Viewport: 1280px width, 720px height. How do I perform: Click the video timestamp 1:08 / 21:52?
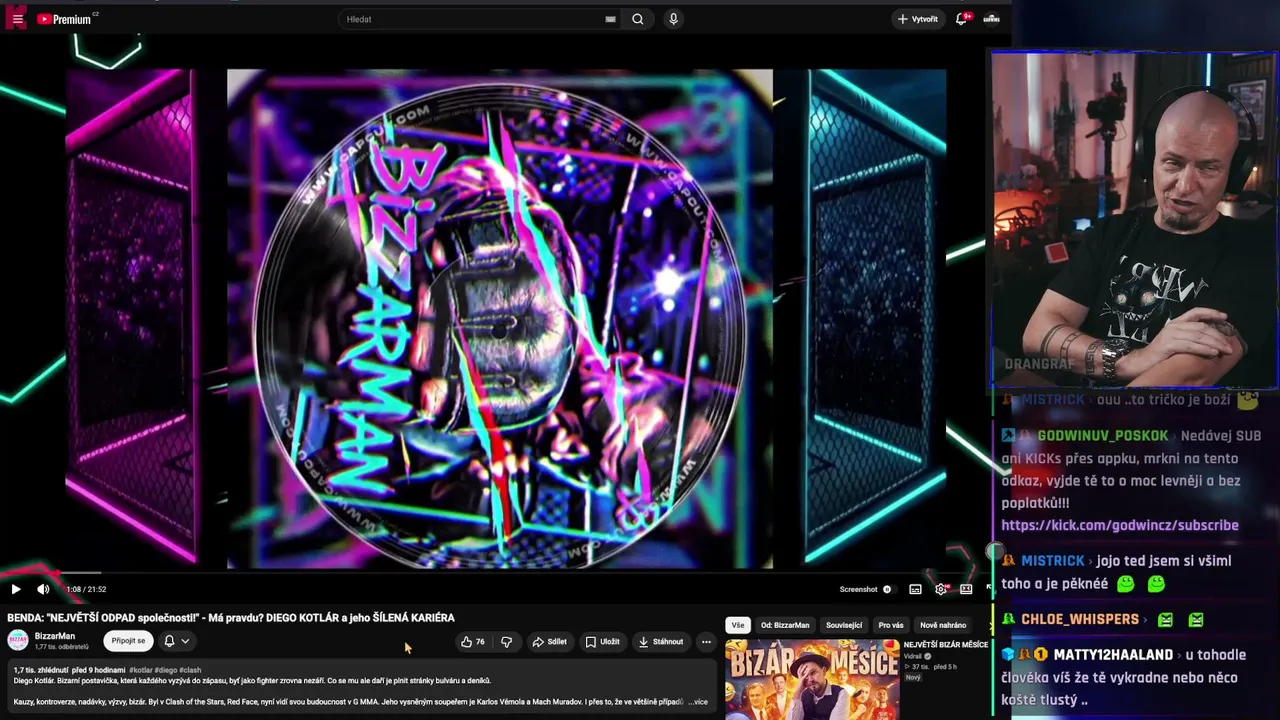86,589
